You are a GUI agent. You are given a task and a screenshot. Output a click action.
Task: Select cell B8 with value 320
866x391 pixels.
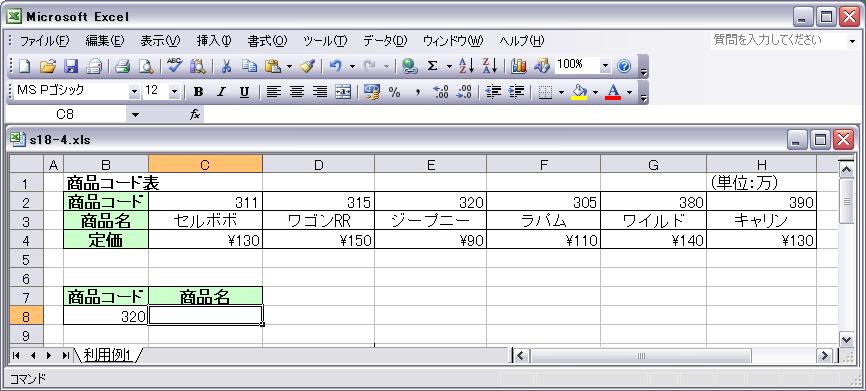point(106,316)
